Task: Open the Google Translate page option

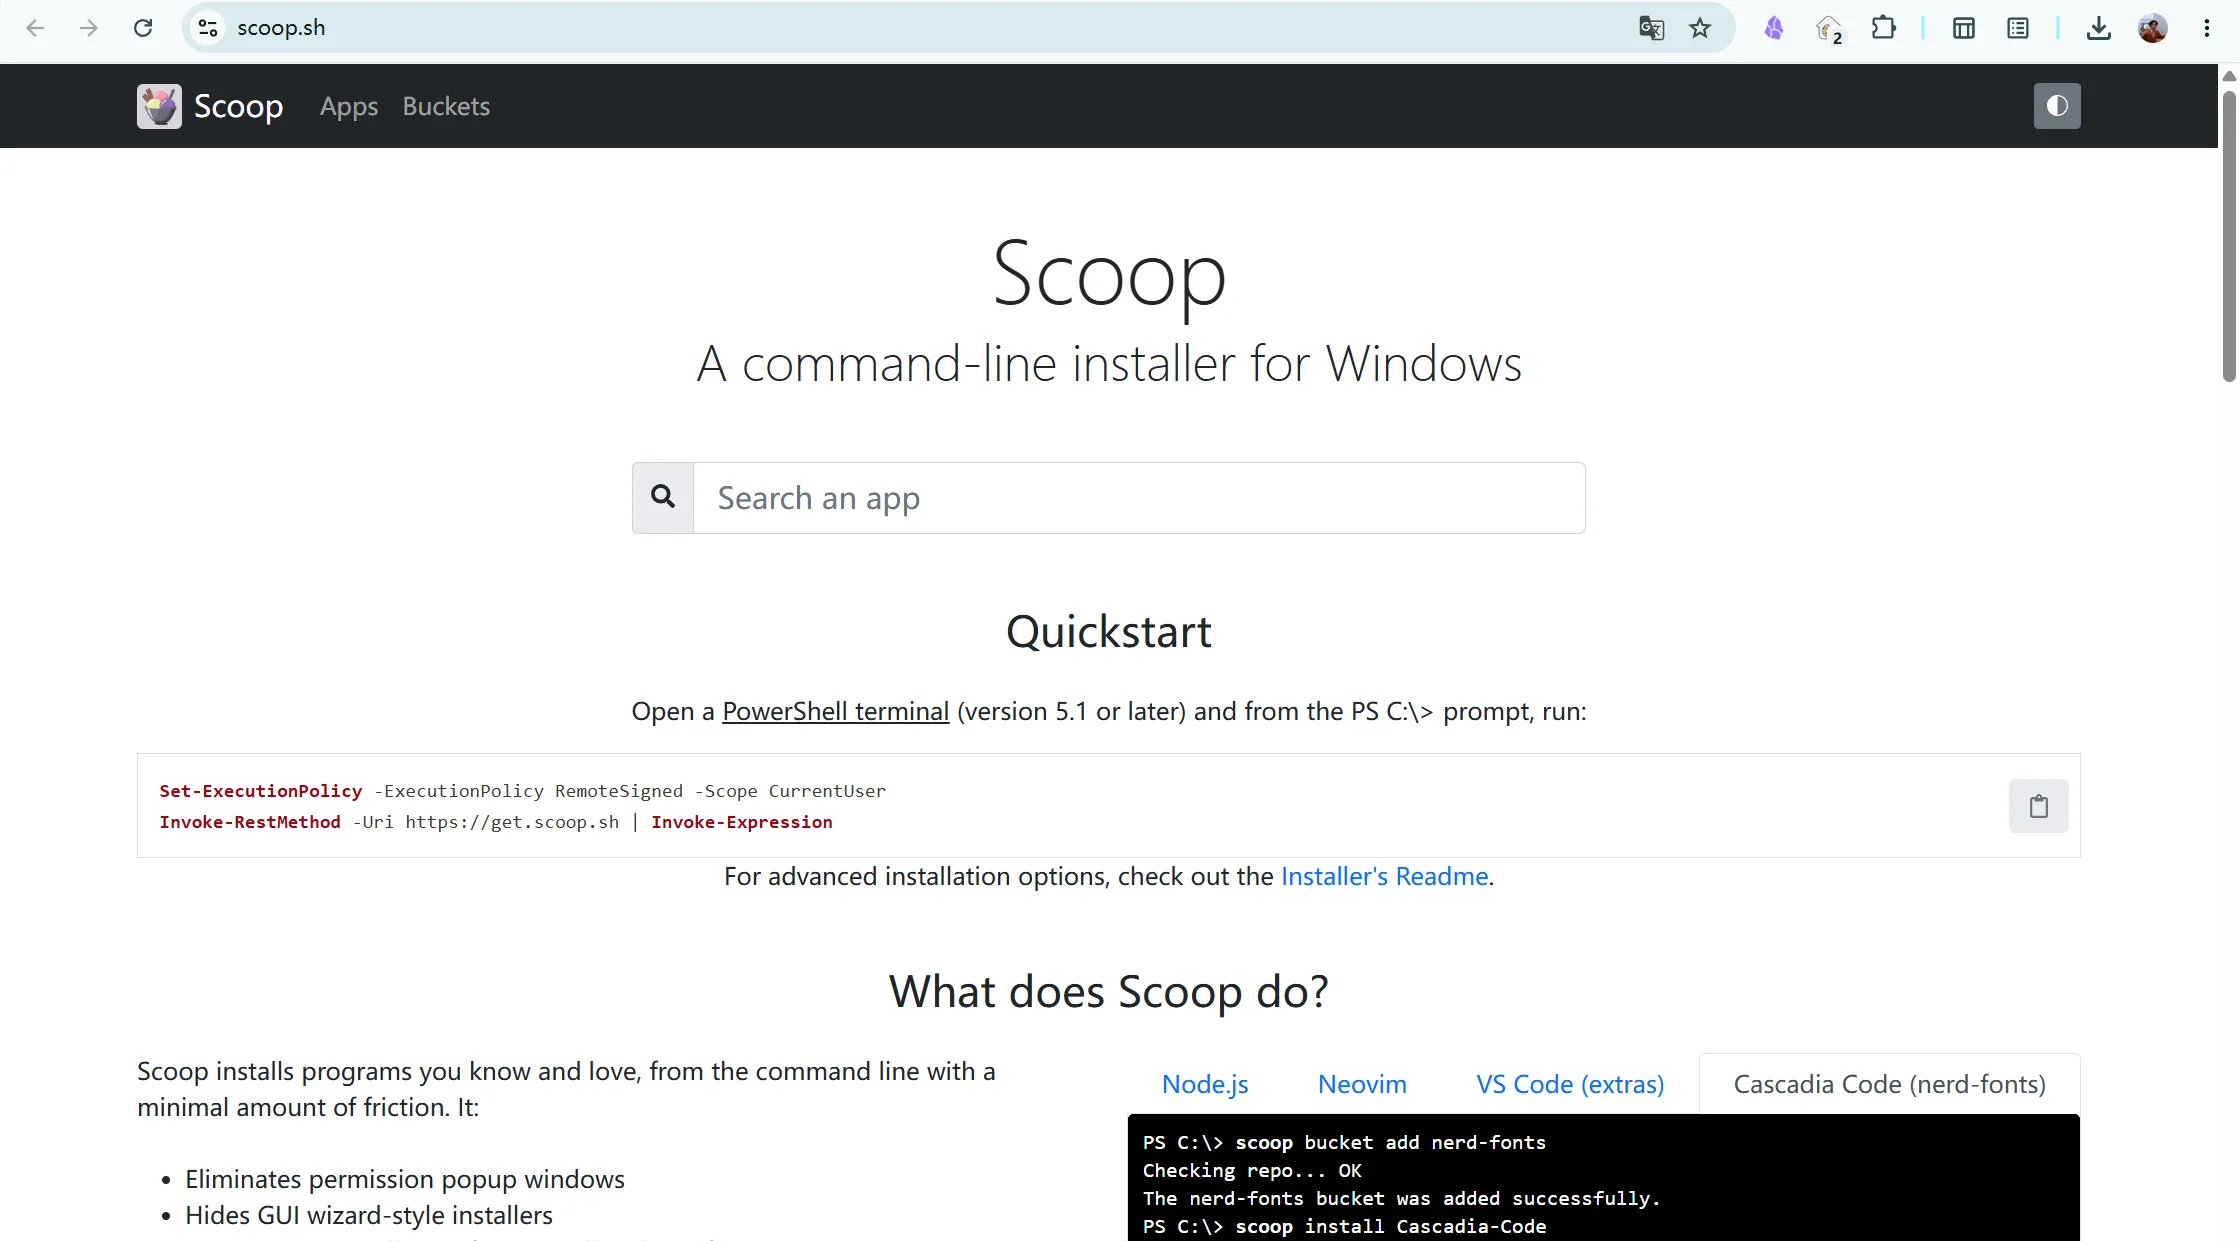Action: pyautogui.click(x=1651, y=28)
